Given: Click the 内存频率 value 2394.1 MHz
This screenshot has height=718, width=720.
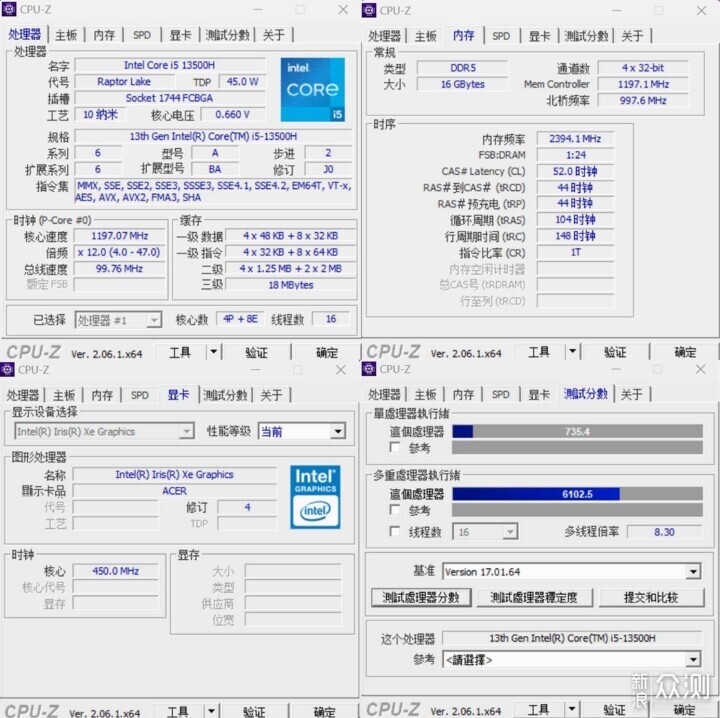Looking at the screenshot, I should point(575,139).
